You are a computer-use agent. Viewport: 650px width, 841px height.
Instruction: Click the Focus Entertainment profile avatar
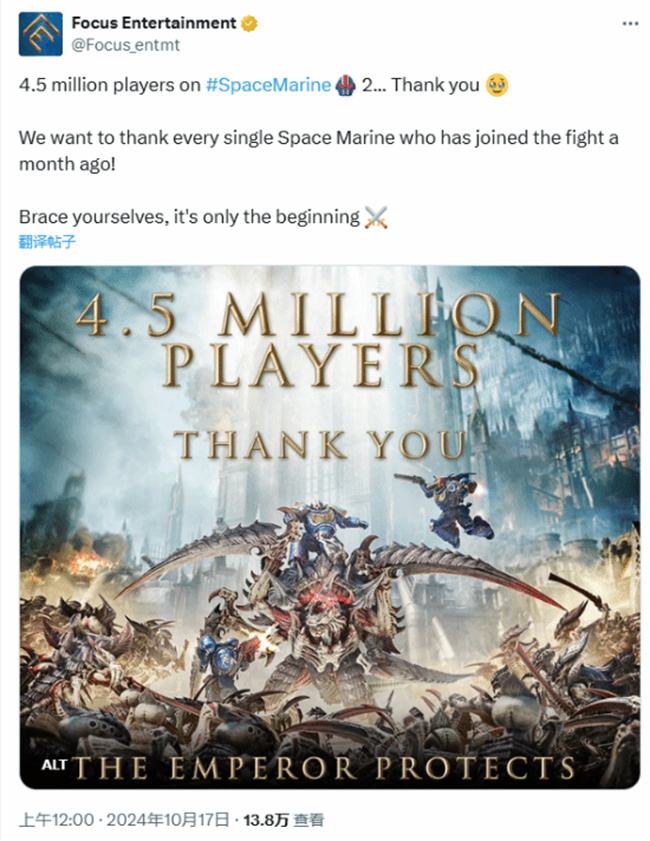(x=40, y=33)
